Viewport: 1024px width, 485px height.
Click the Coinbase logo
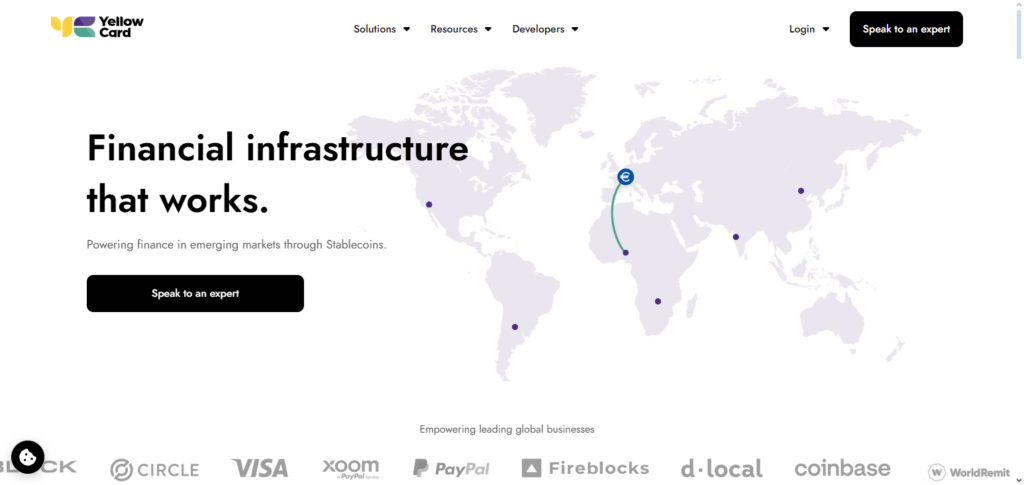click(842, 468)
